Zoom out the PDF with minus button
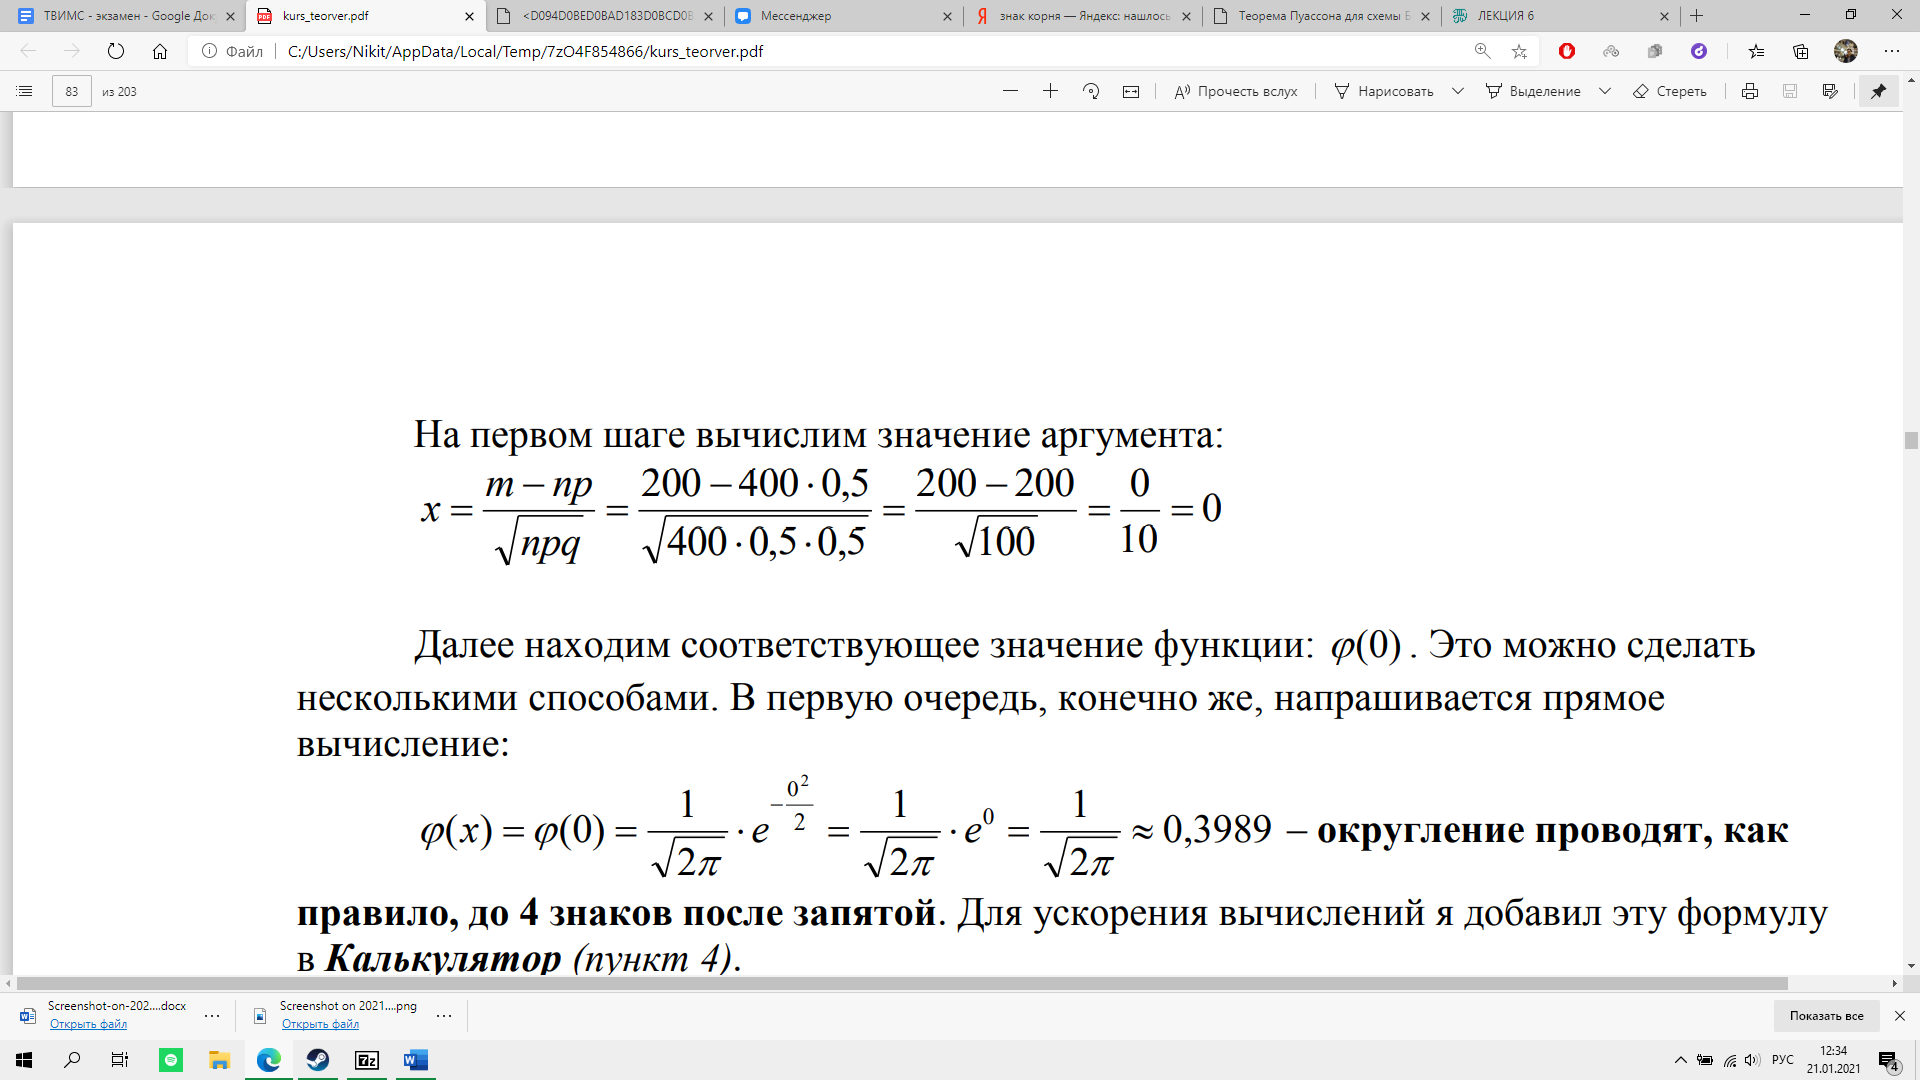 pos(1010,91)
